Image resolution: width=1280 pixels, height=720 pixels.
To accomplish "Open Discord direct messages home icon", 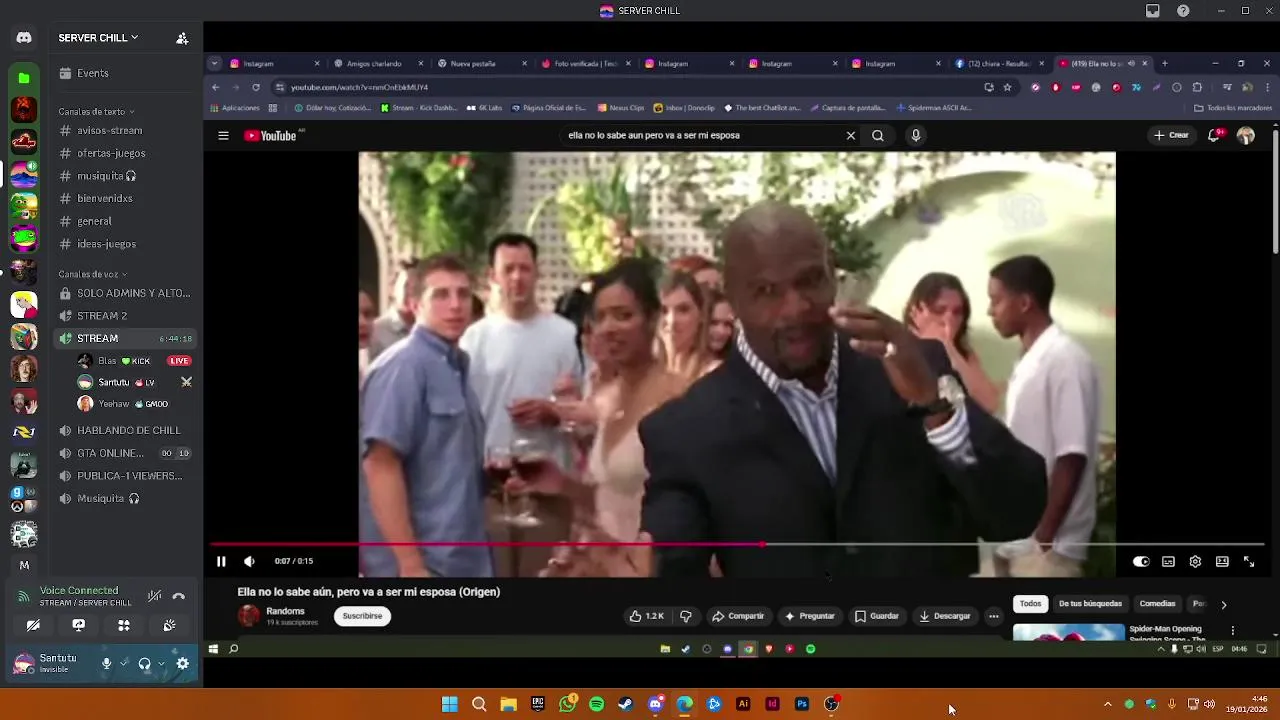I will pyautogui.click(x=24, y=38).
